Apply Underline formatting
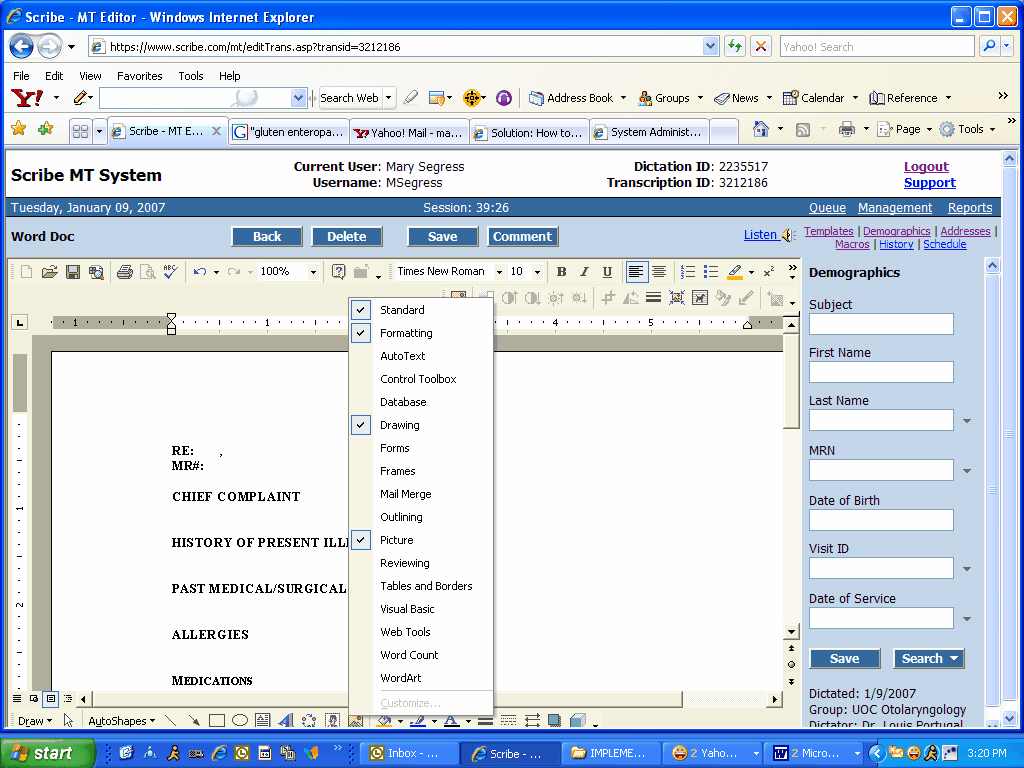 [607, 272]
